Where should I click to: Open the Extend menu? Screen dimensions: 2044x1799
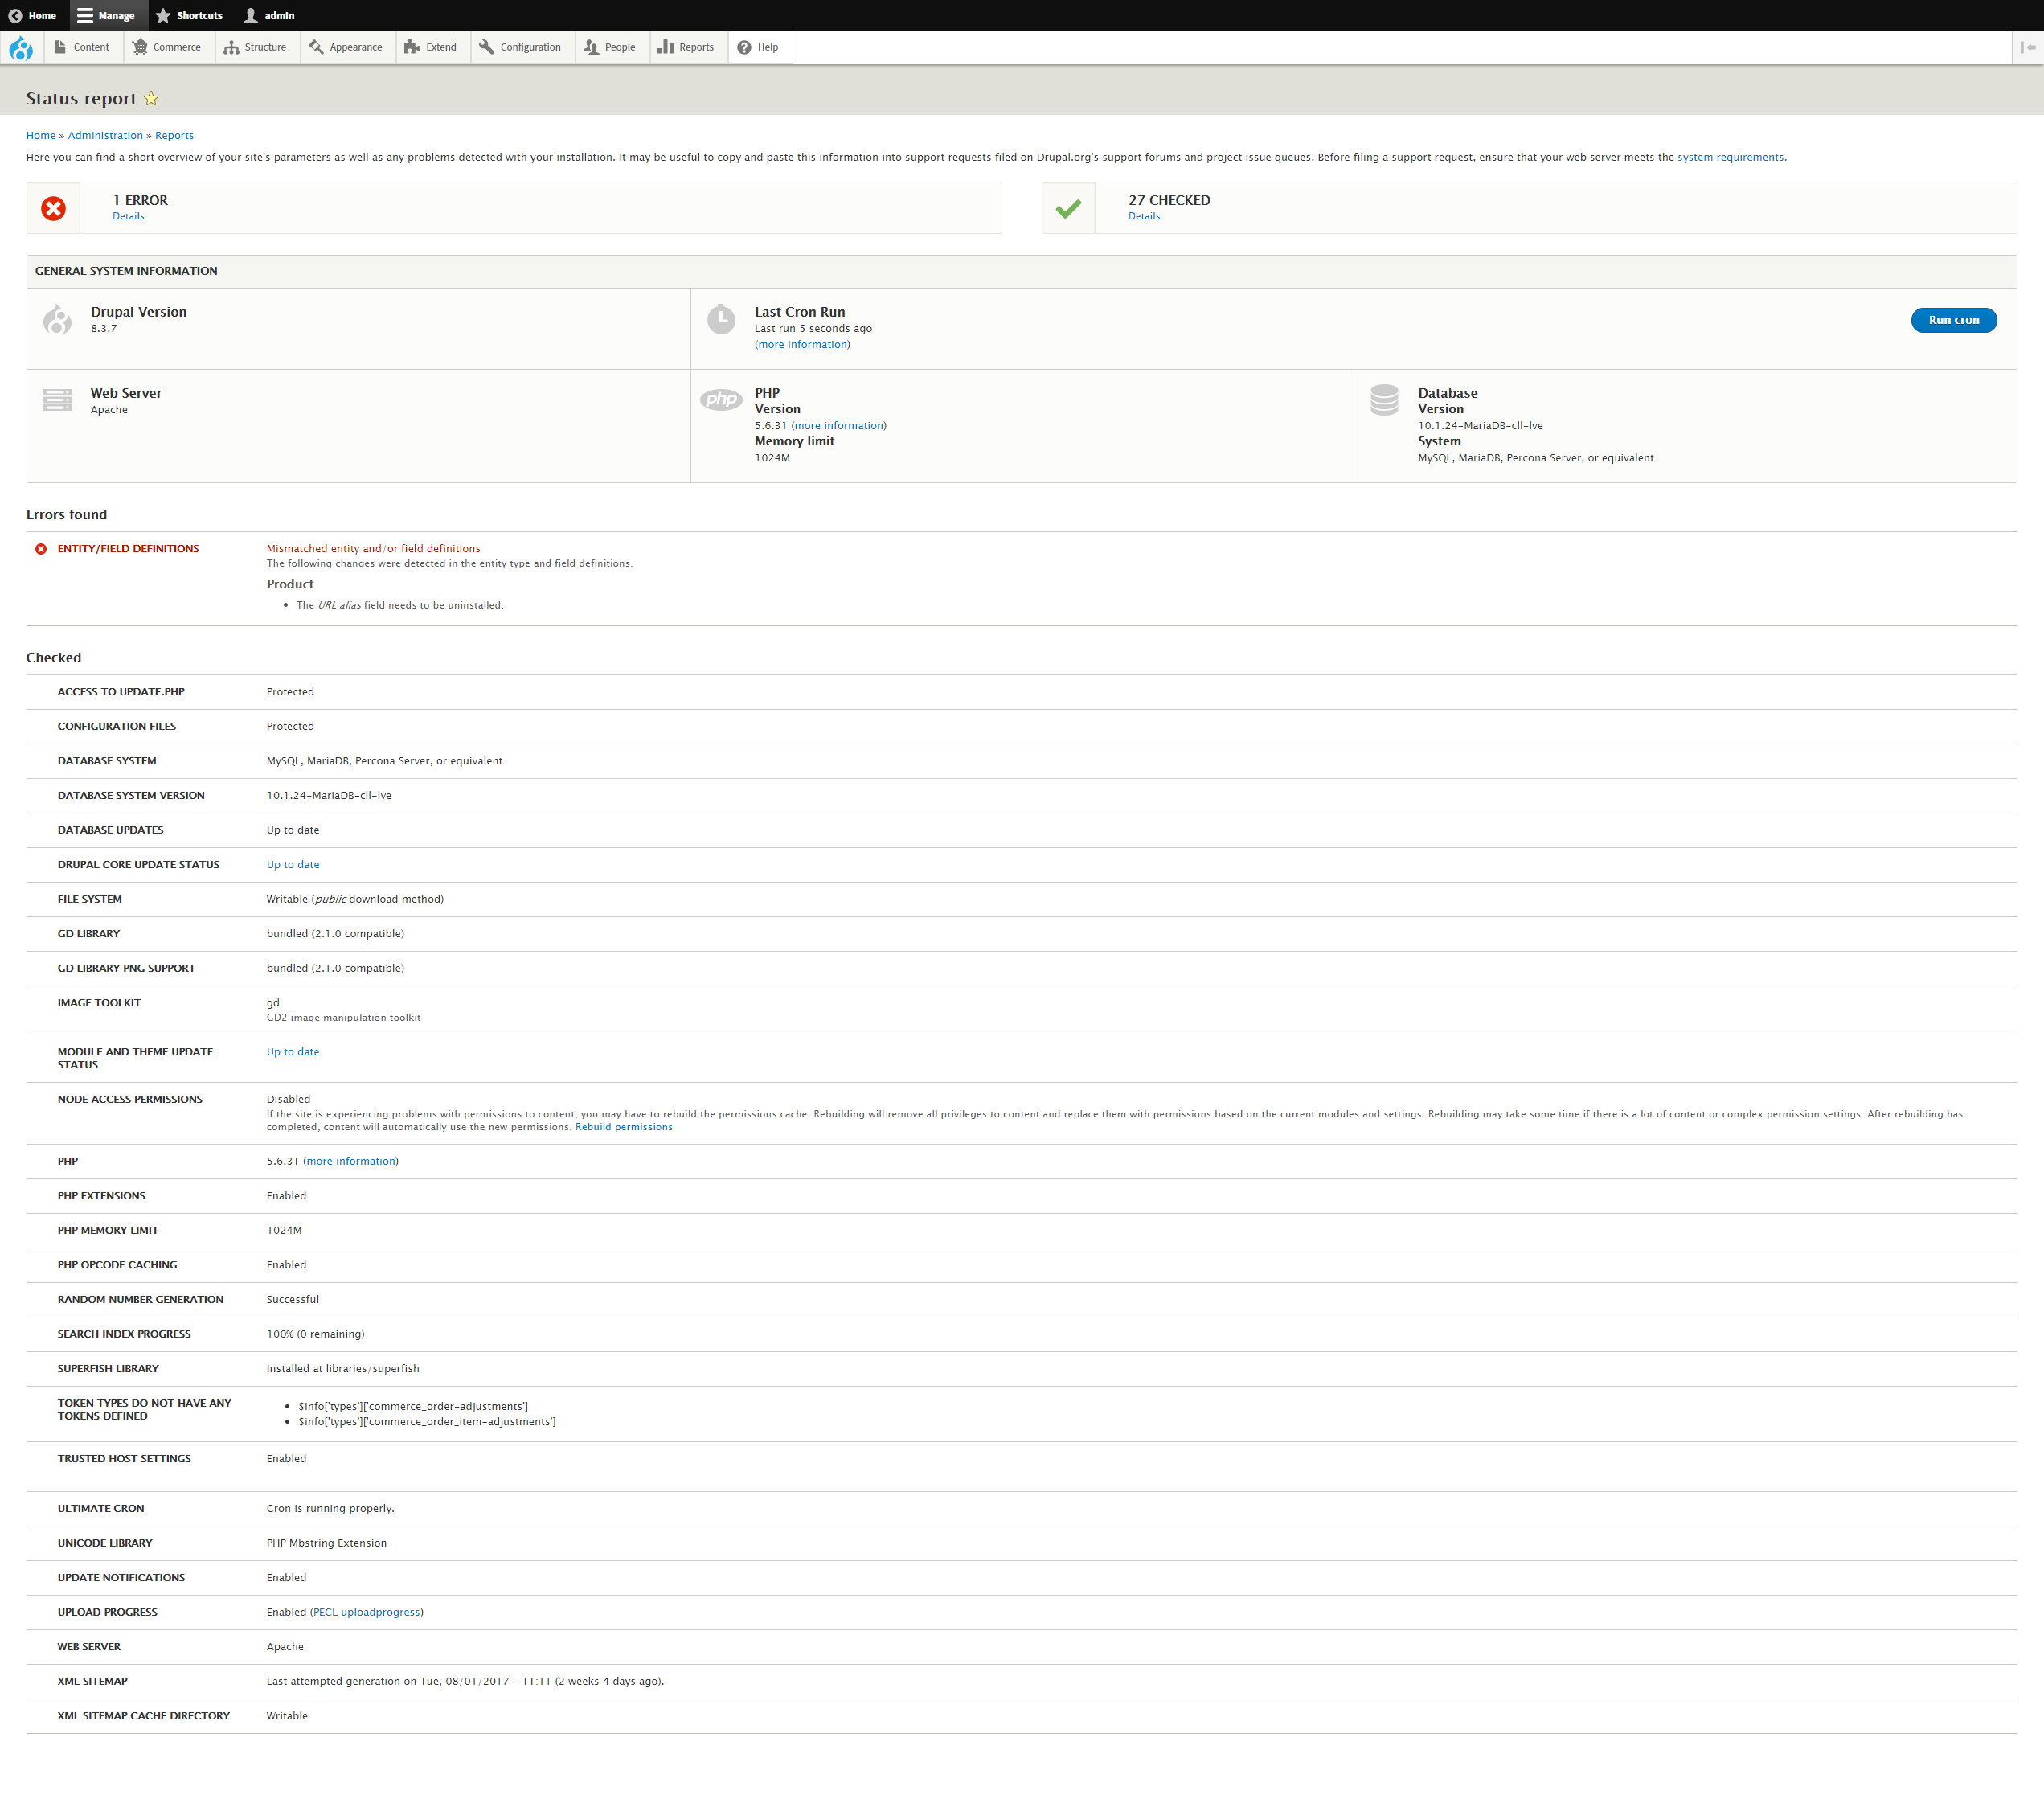431,47
